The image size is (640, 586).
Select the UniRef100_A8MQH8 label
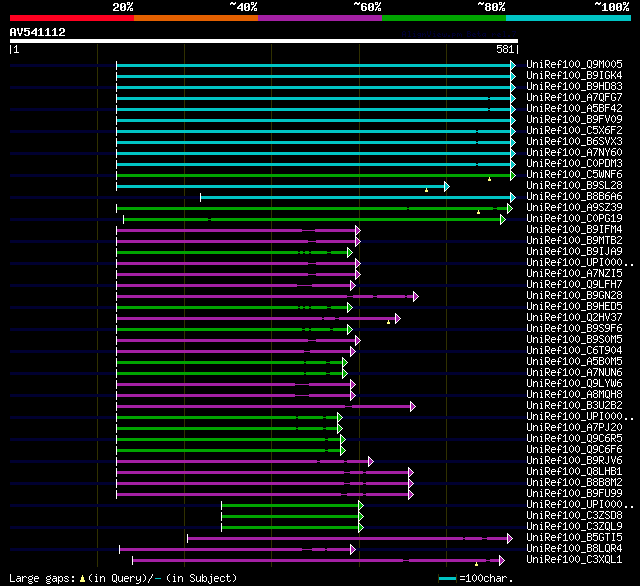574,395
